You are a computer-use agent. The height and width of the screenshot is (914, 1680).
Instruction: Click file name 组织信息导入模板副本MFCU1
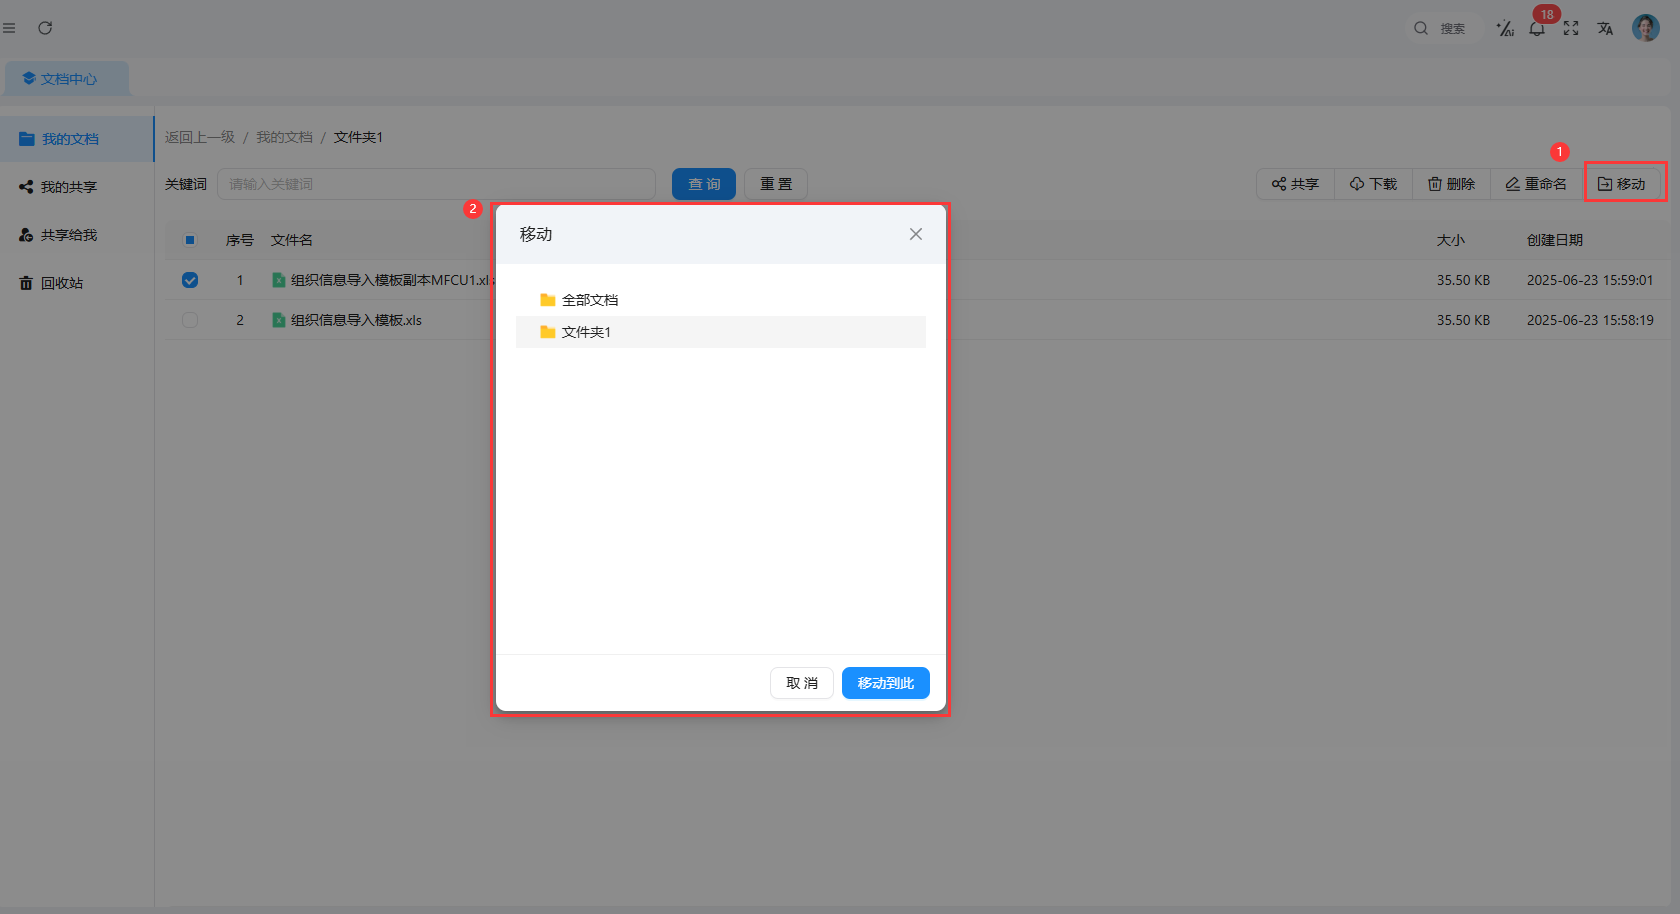390,280
